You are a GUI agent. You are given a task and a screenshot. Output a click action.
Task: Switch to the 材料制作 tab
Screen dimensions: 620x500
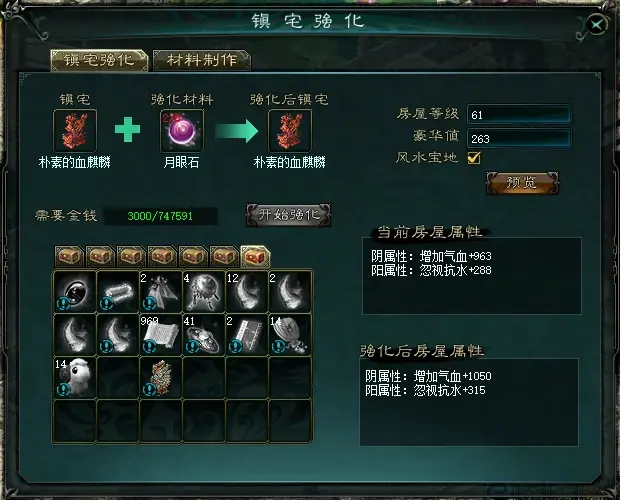202,60
